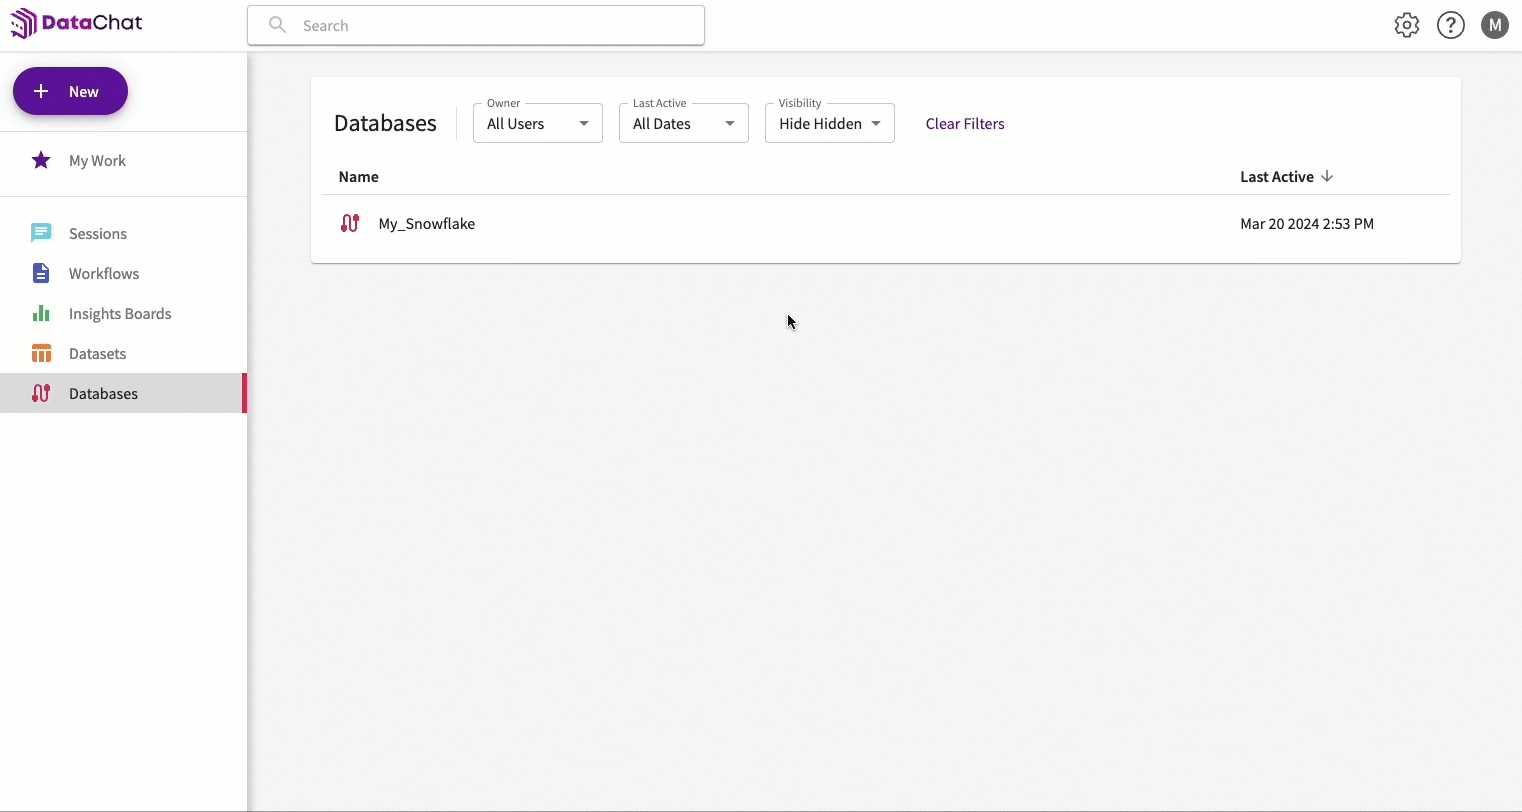Open the user avatar M menu

point(1495,25)
